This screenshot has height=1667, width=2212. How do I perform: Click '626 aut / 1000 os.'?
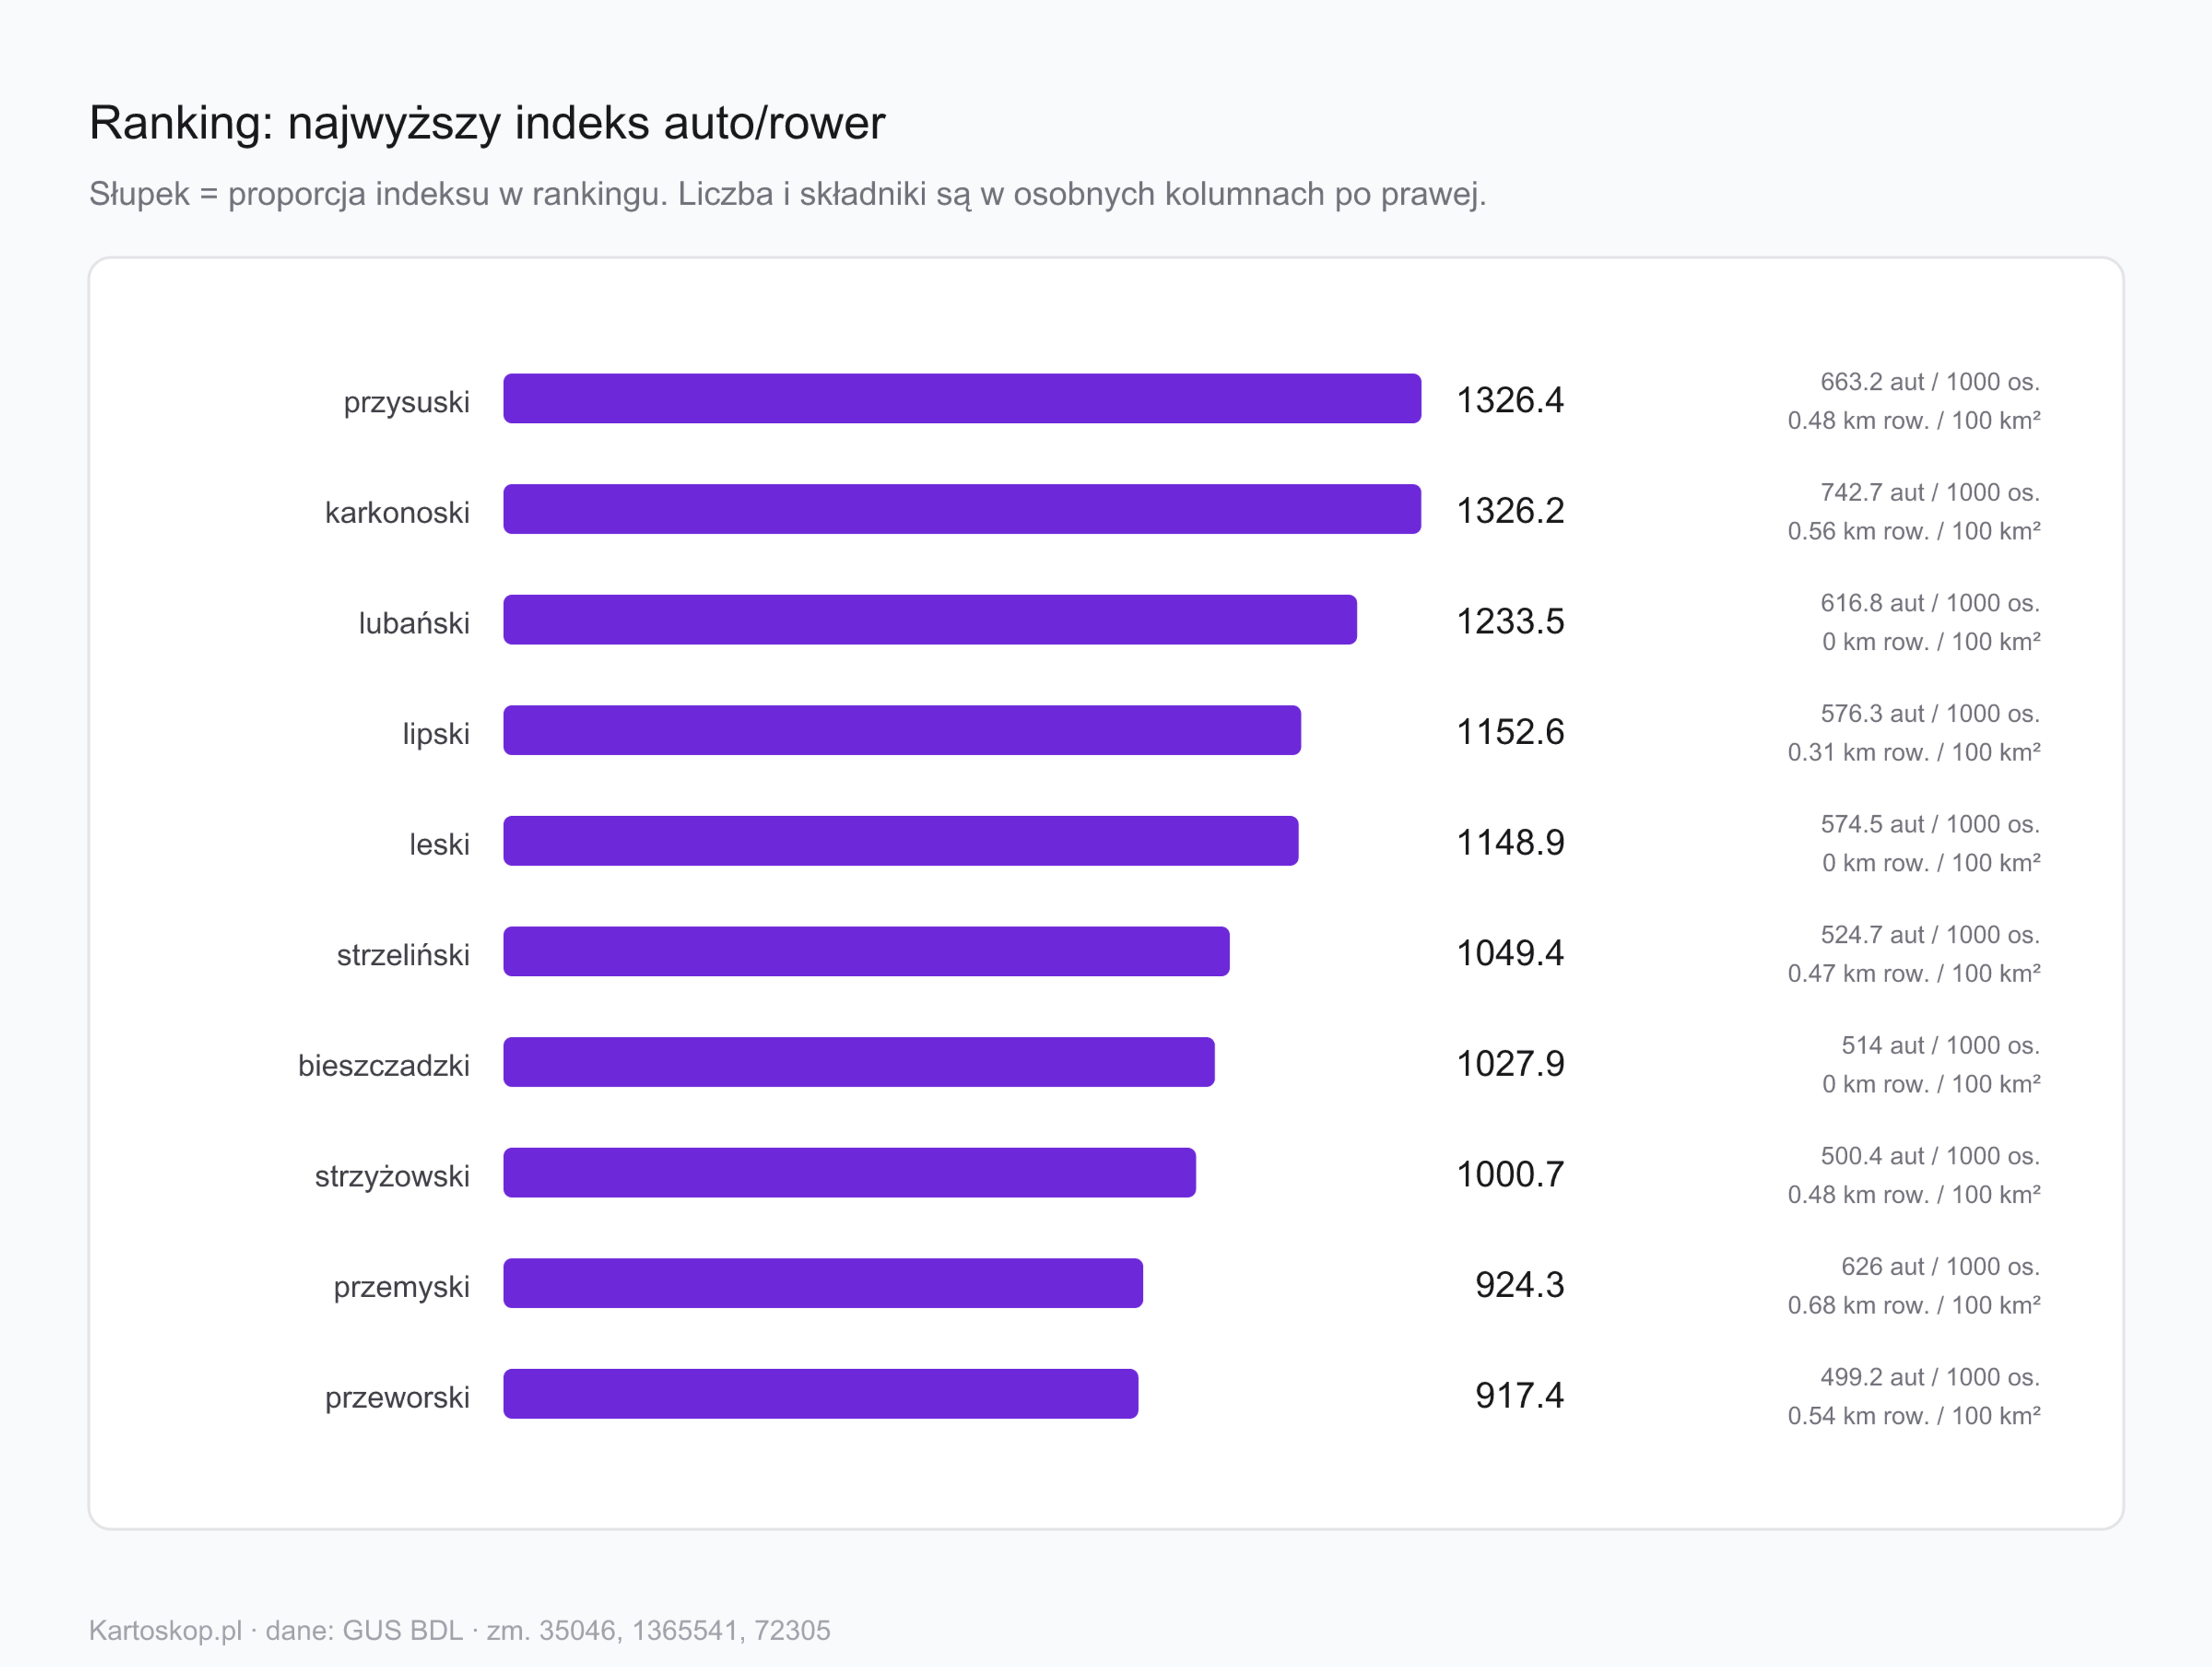(1941, 1266)
